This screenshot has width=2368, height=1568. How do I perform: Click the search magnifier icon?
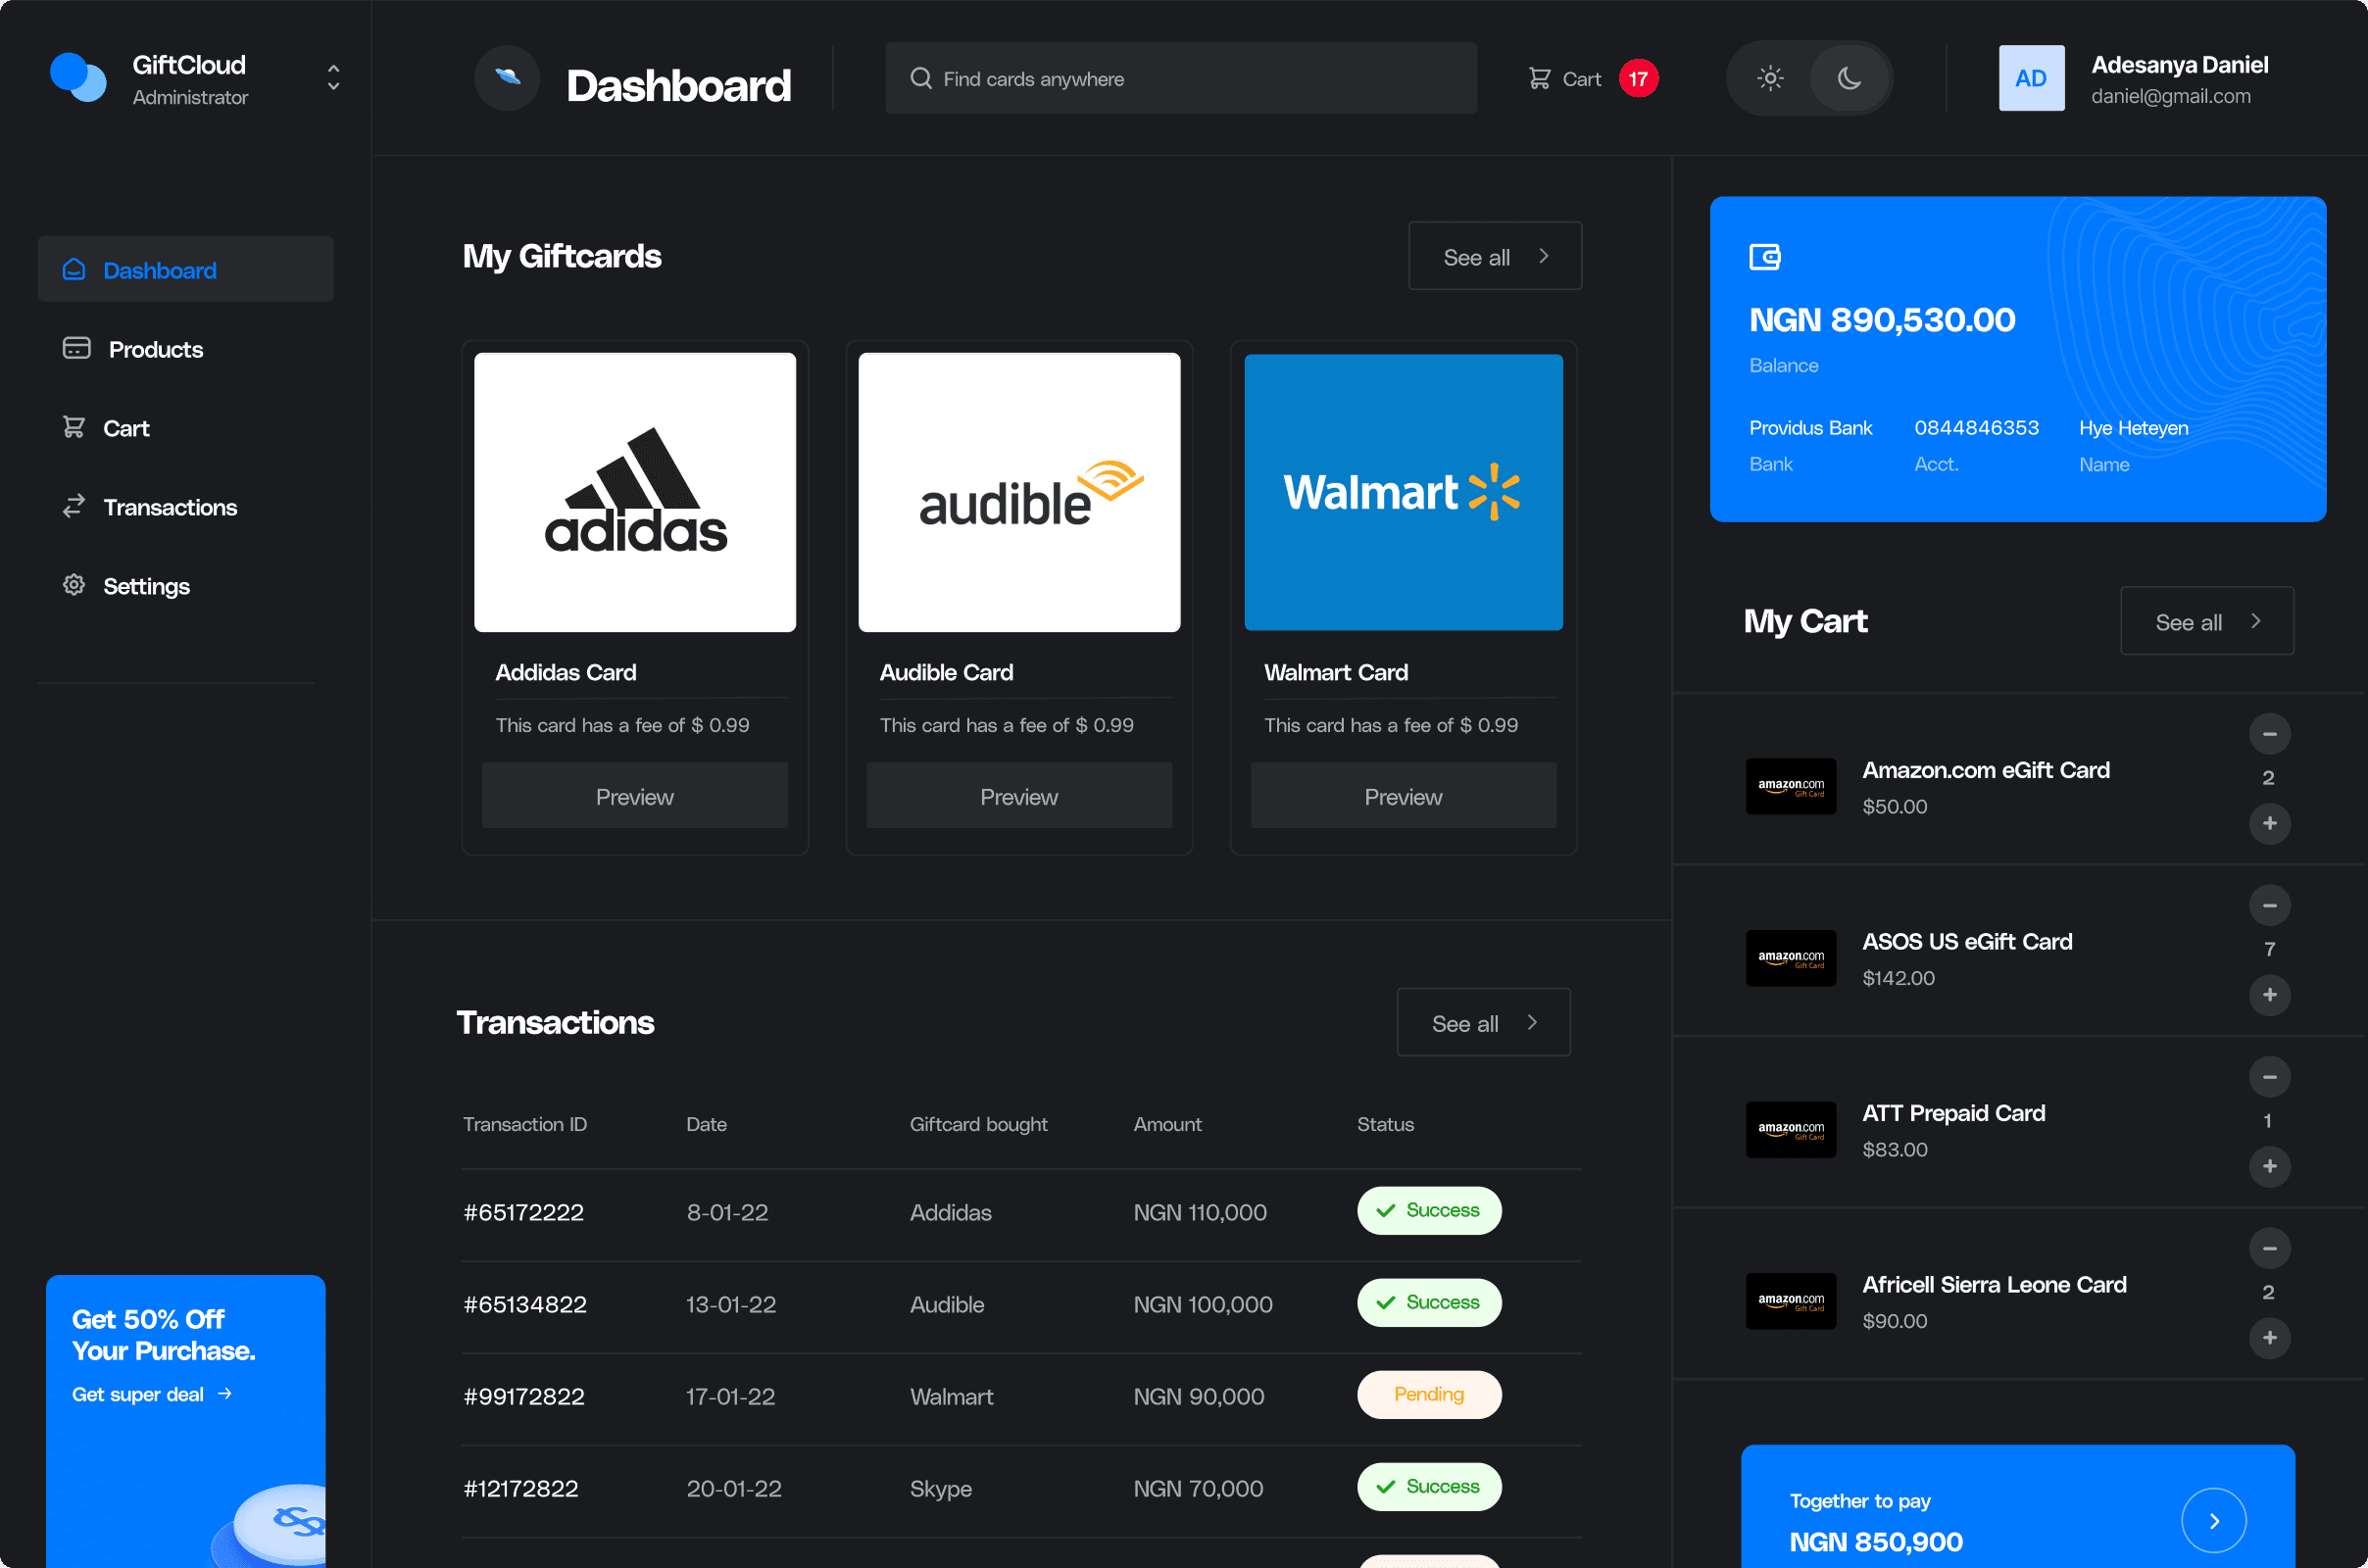[x=920, y=78]
